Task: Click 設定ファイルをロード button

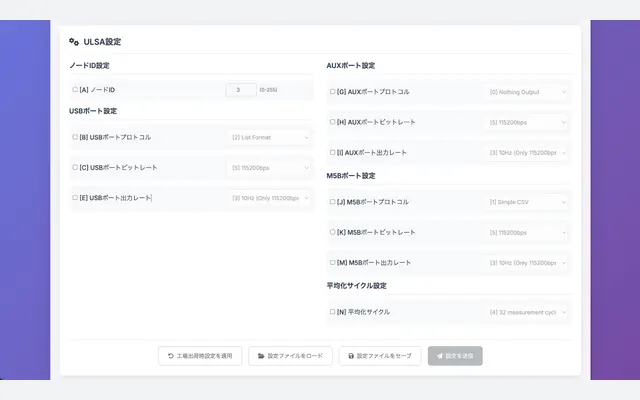Action: [x=290, y=356]
